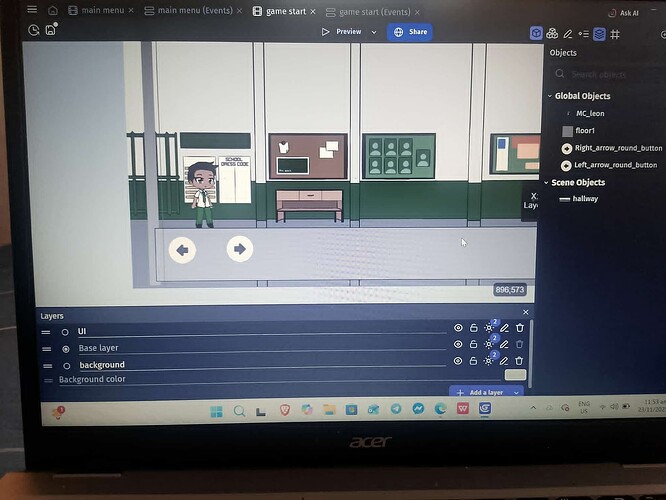Viewport: 666px width, 500px height.
Task: Collapse the Global Objects group
Action: 549,97
